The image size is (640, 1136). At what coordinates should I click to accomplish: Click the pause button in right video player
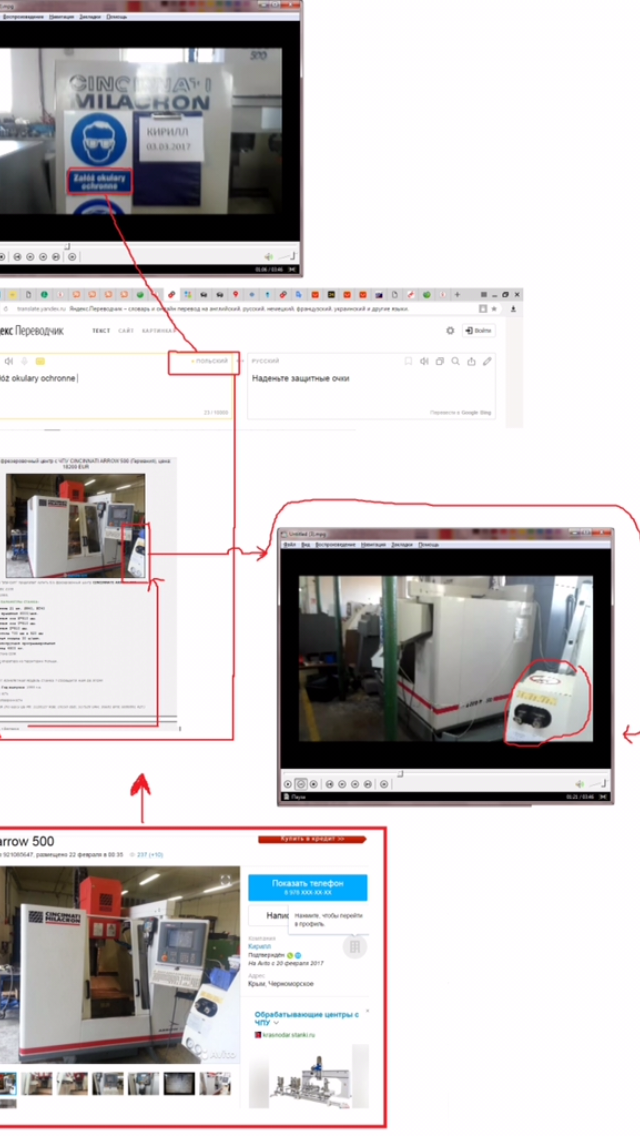[301, 784]
